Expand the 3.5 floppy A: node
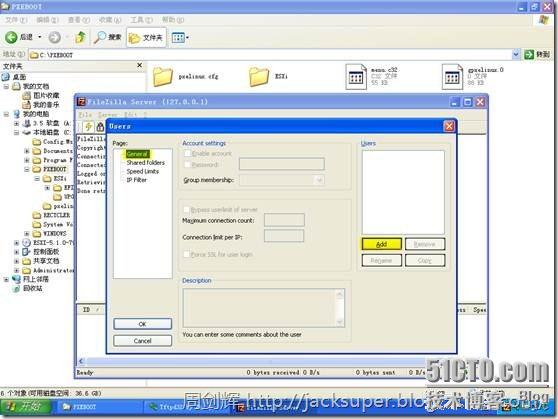 16,123
